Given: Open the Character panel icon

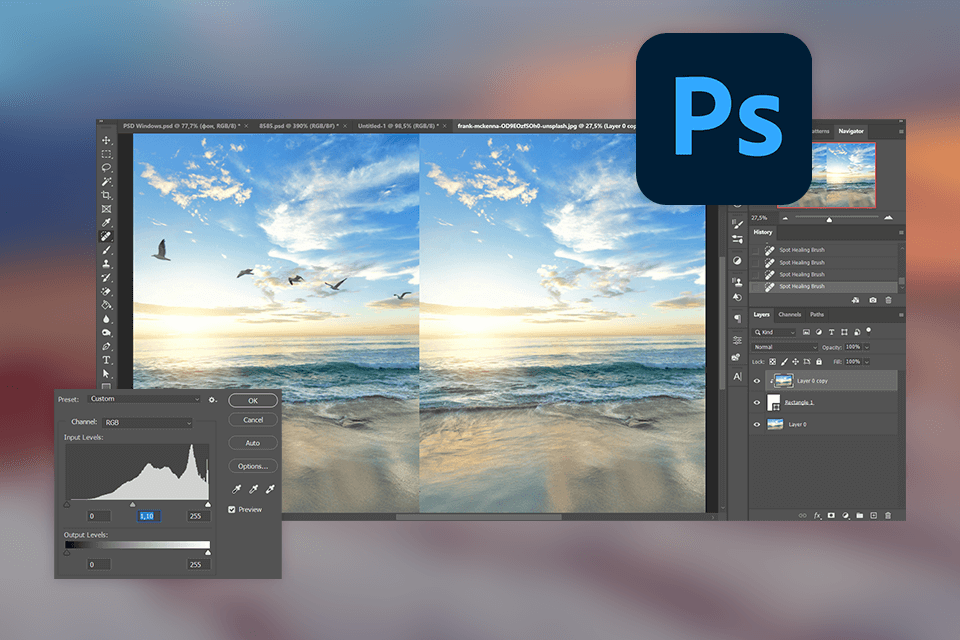Looking at the screenshot, I should point(737,376).
